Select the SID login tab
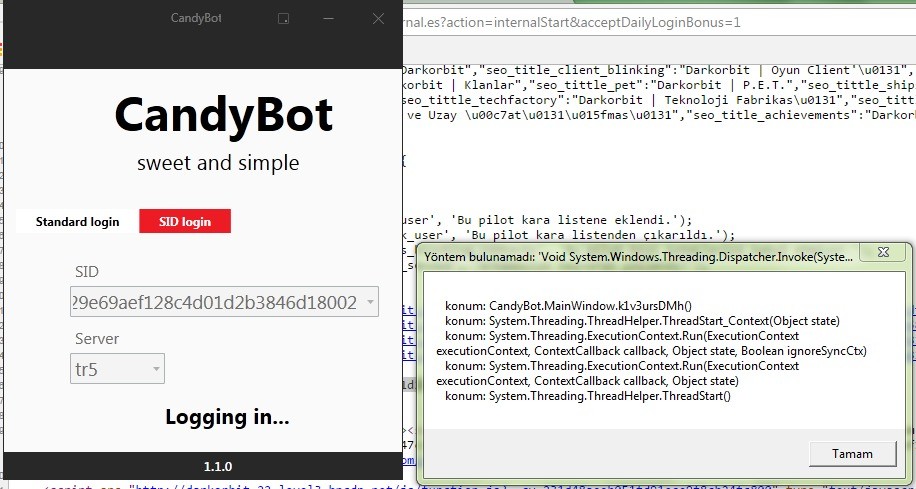 point(185,222)
